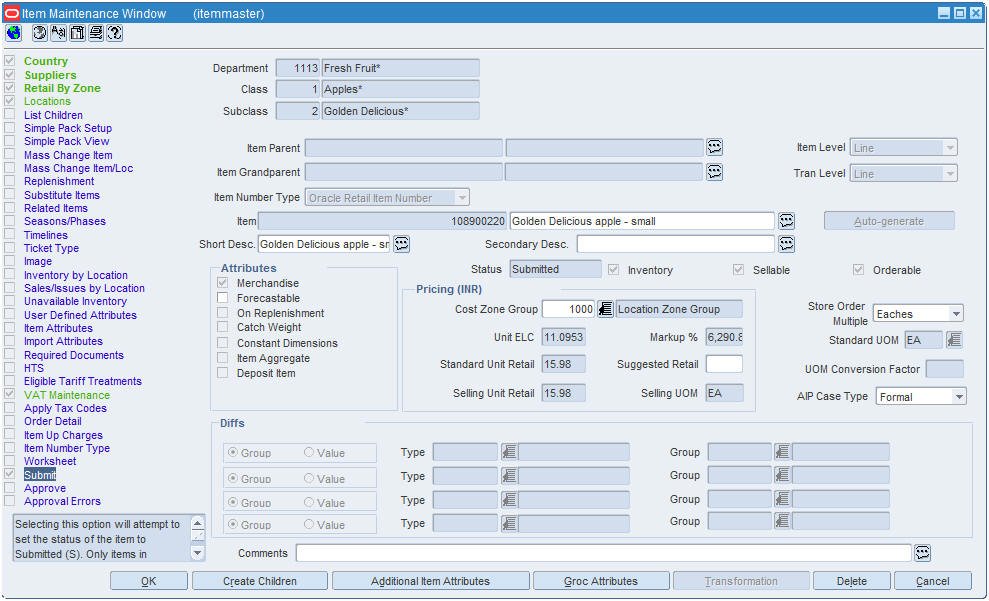
Task: Open fourth Diffs Type list-of-values icon
Action: (509, 523)
